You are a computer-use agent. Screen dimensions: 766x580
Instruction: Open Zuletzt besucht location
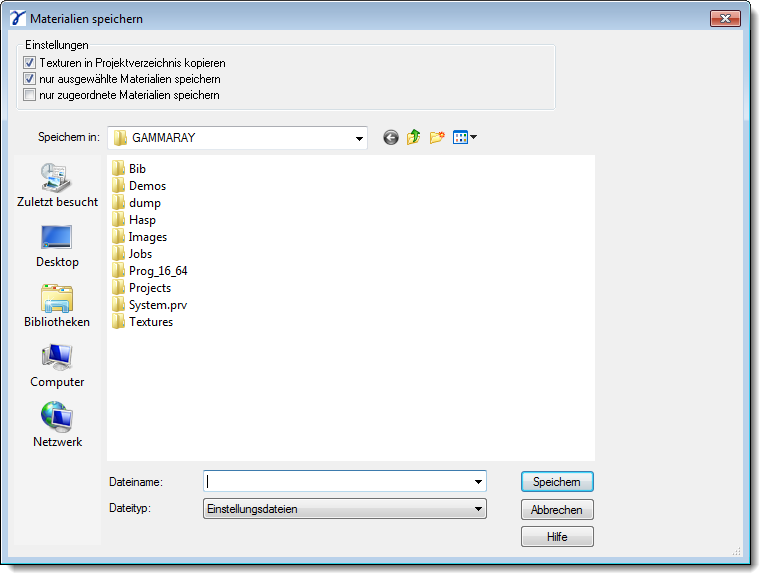pos(57,186)
